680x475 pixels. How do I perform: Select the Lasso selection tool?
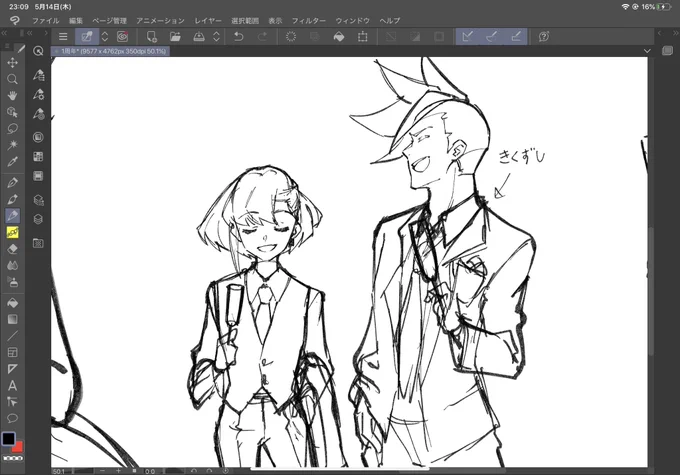point(13,128)
